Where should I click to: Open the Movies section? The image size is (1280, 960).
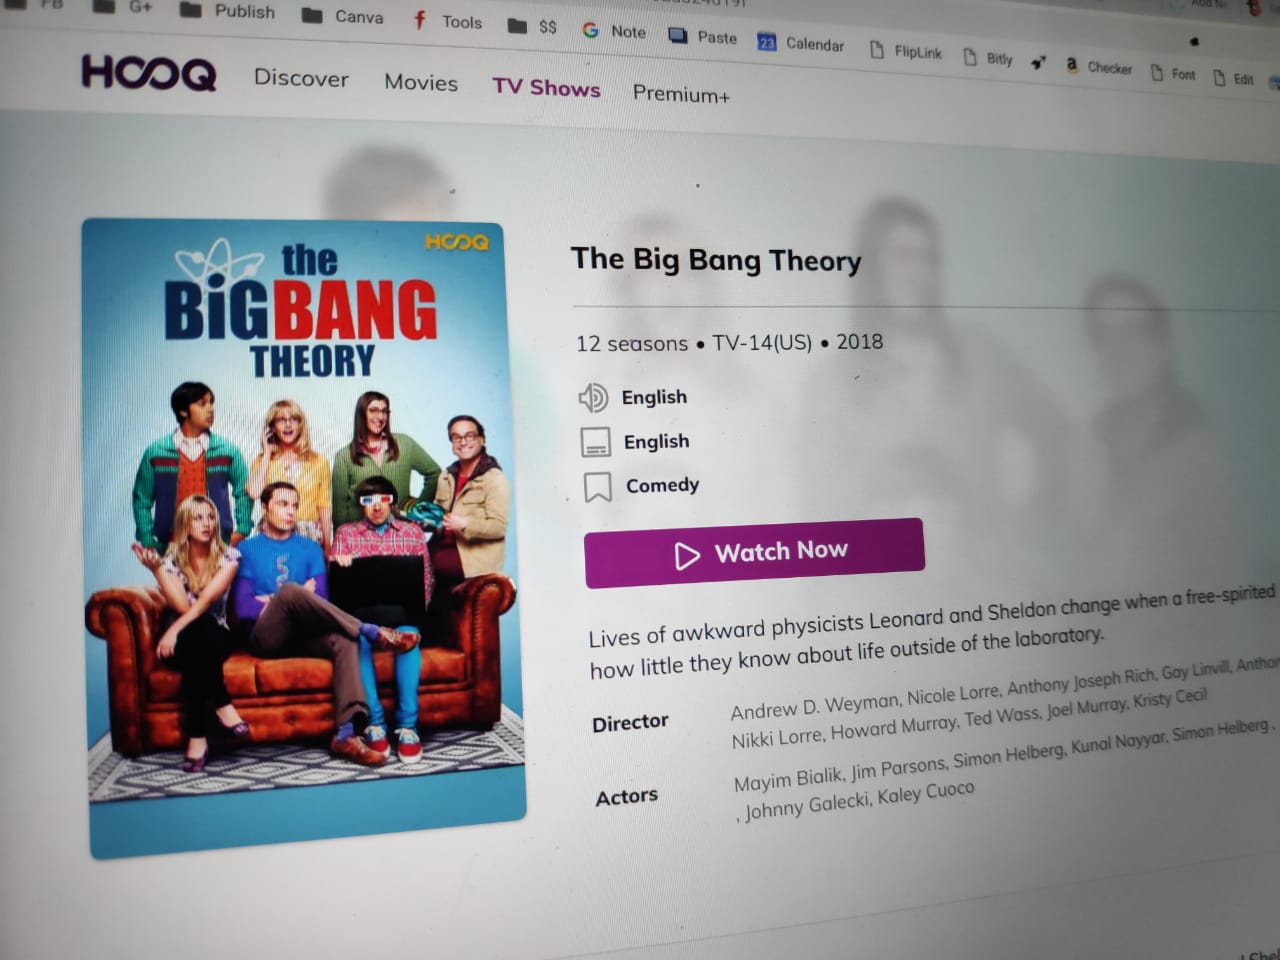pyautogui.click(x=421, y=83)
